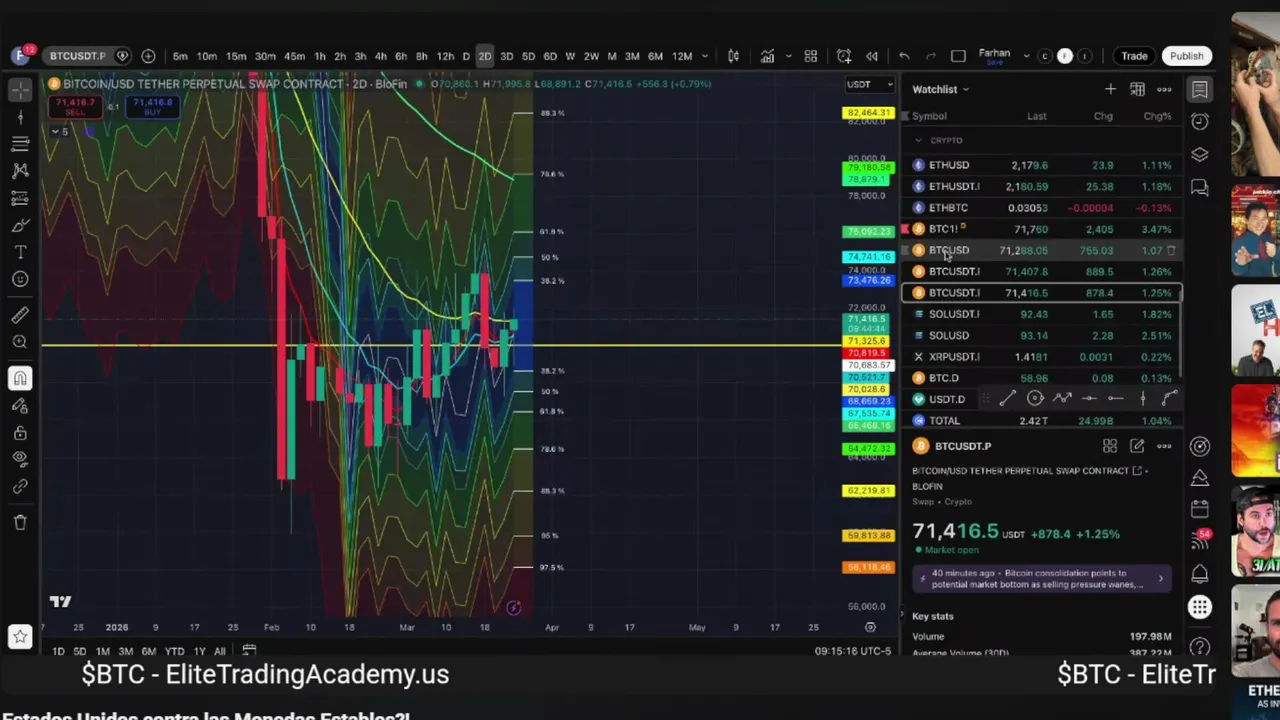Open the candlestick chart type selector

tap(733, 56)
